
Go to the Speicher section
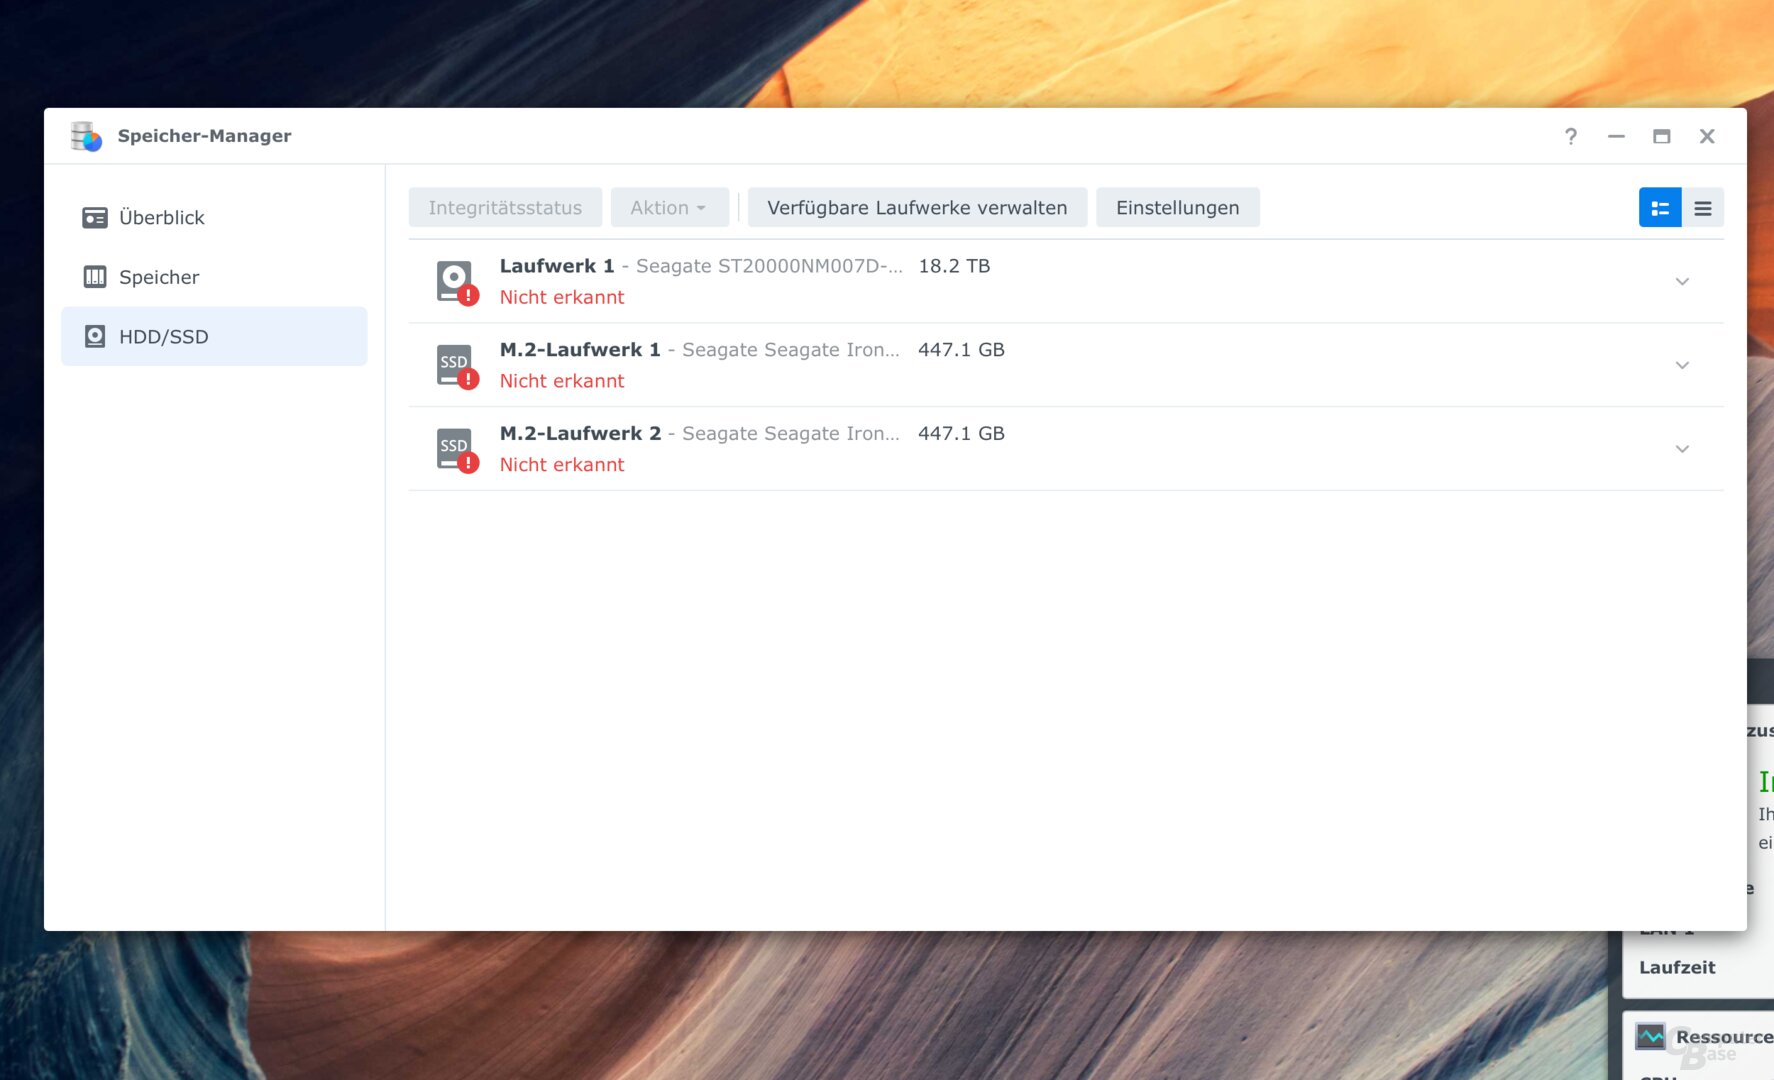[159, 277]
